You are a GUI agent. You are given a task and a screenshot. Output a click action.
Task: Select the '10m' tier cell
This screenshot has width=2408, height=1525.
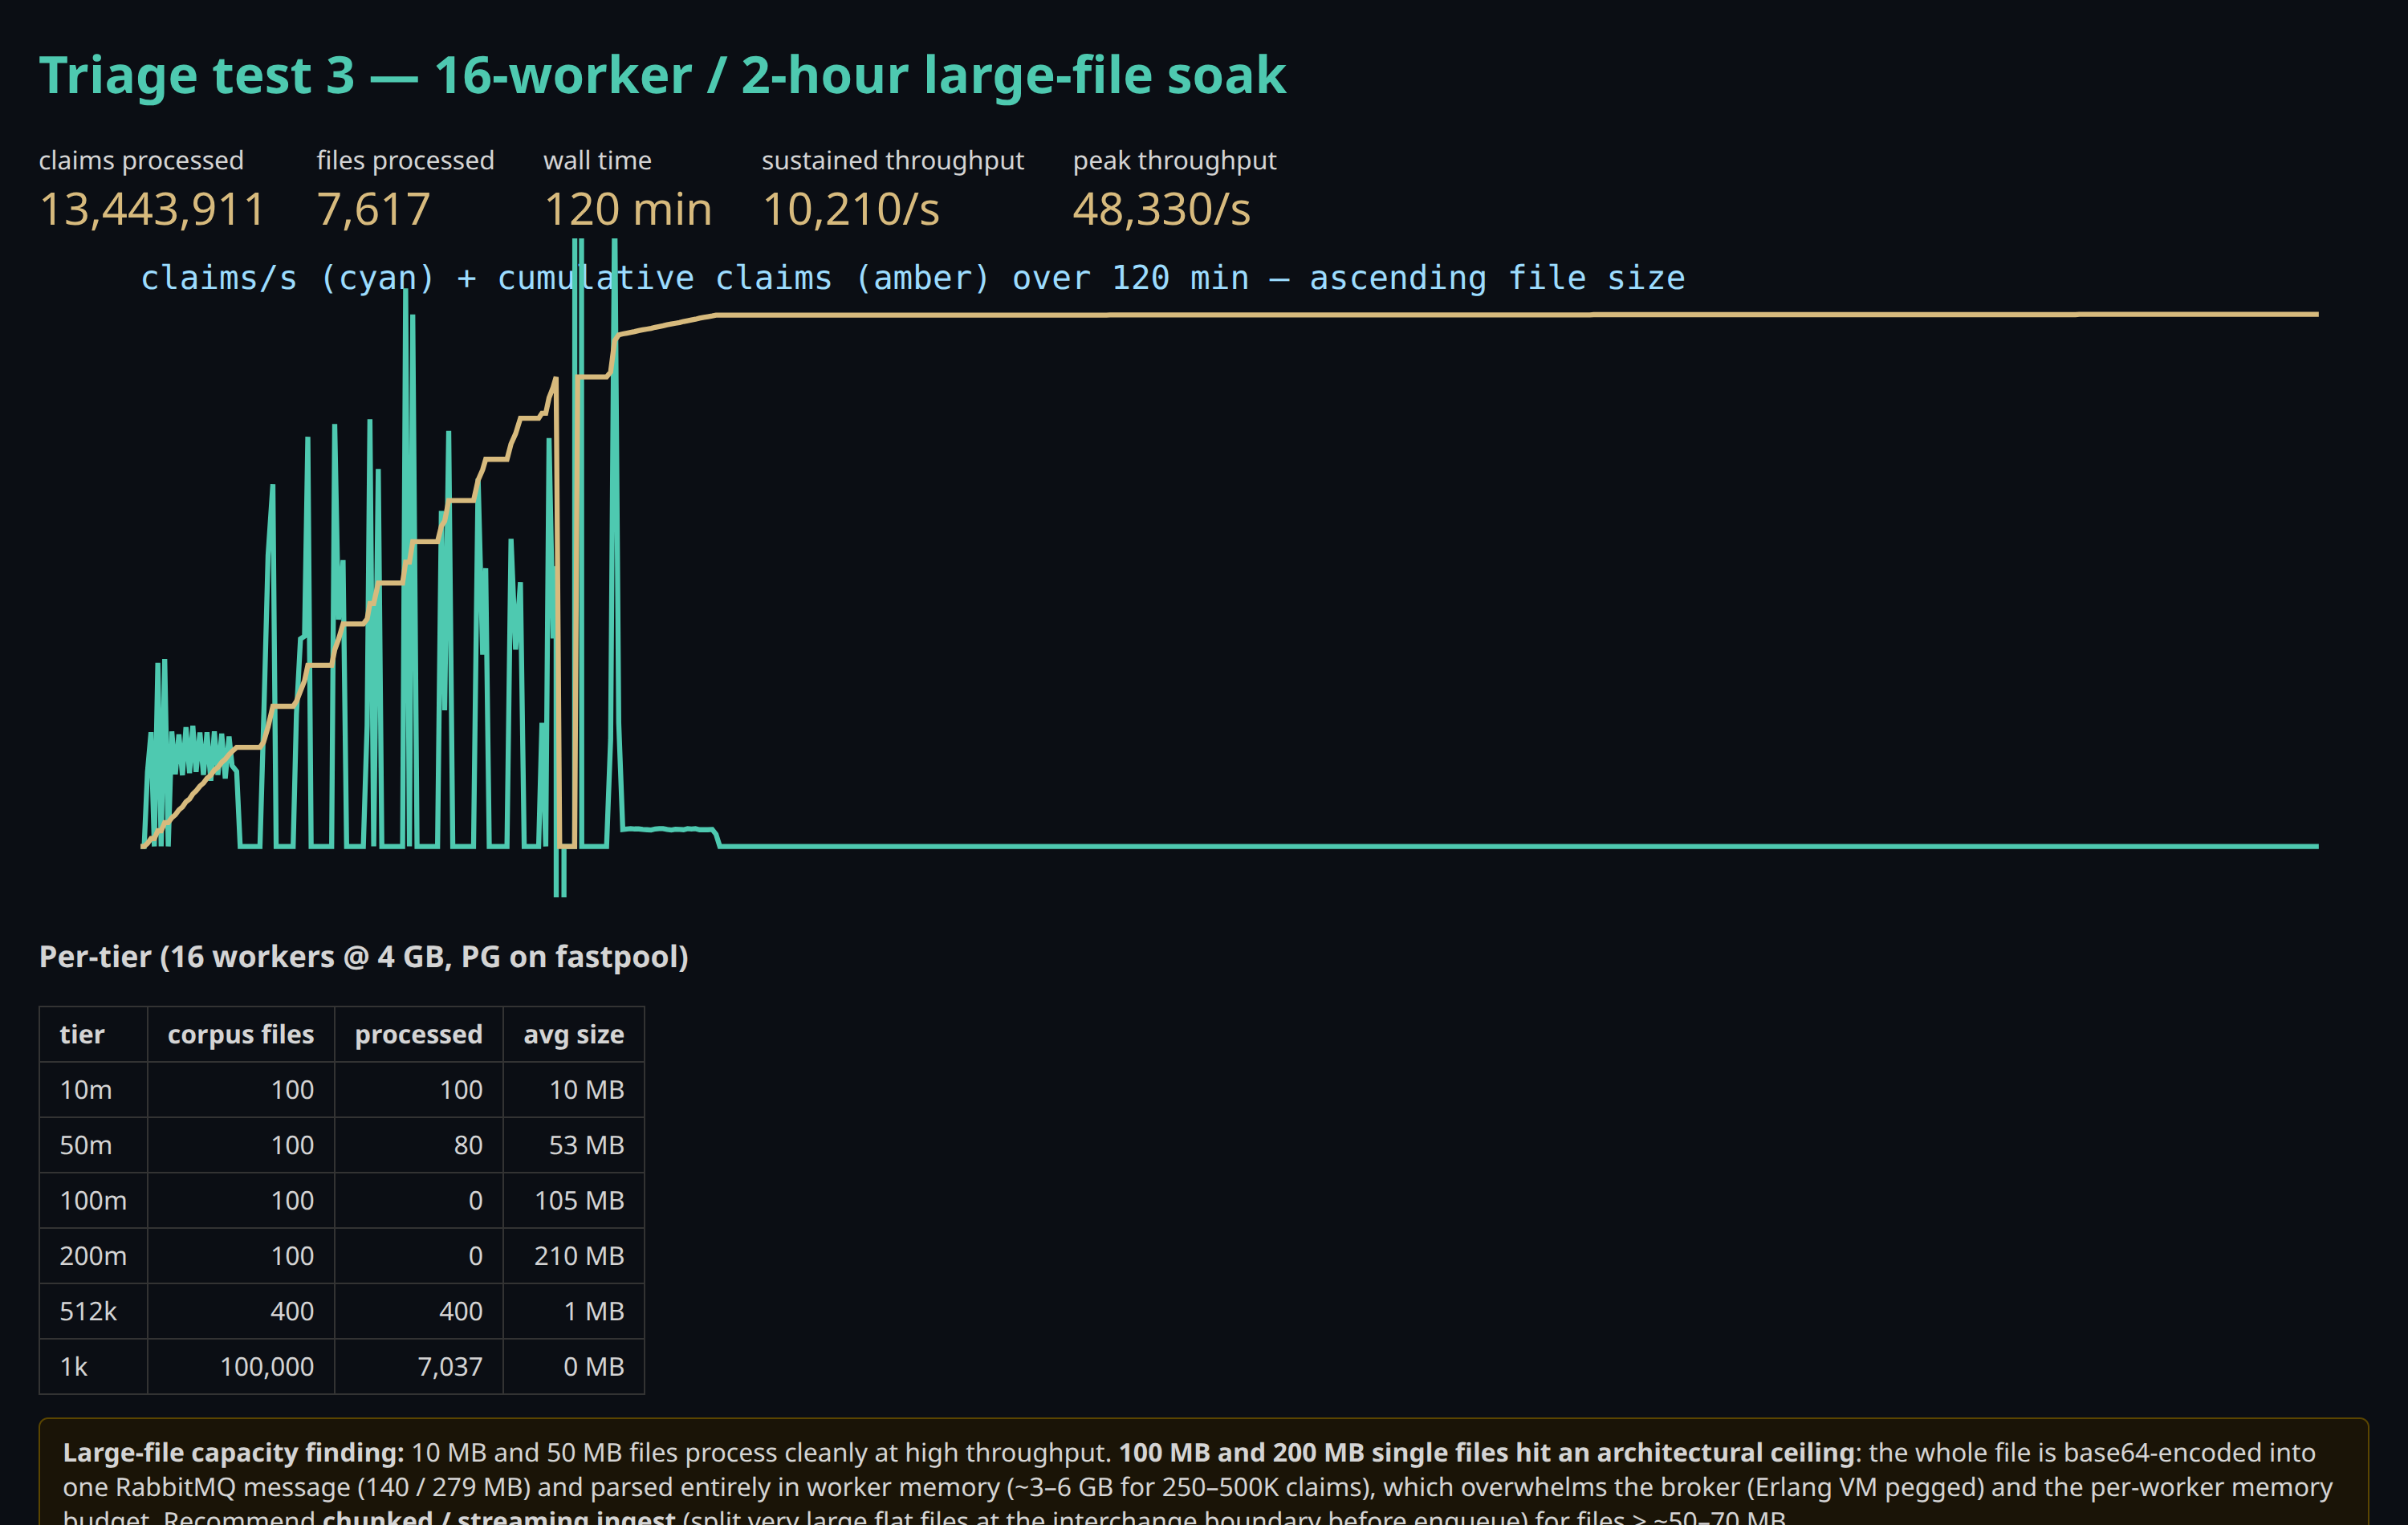point(93,1089)
